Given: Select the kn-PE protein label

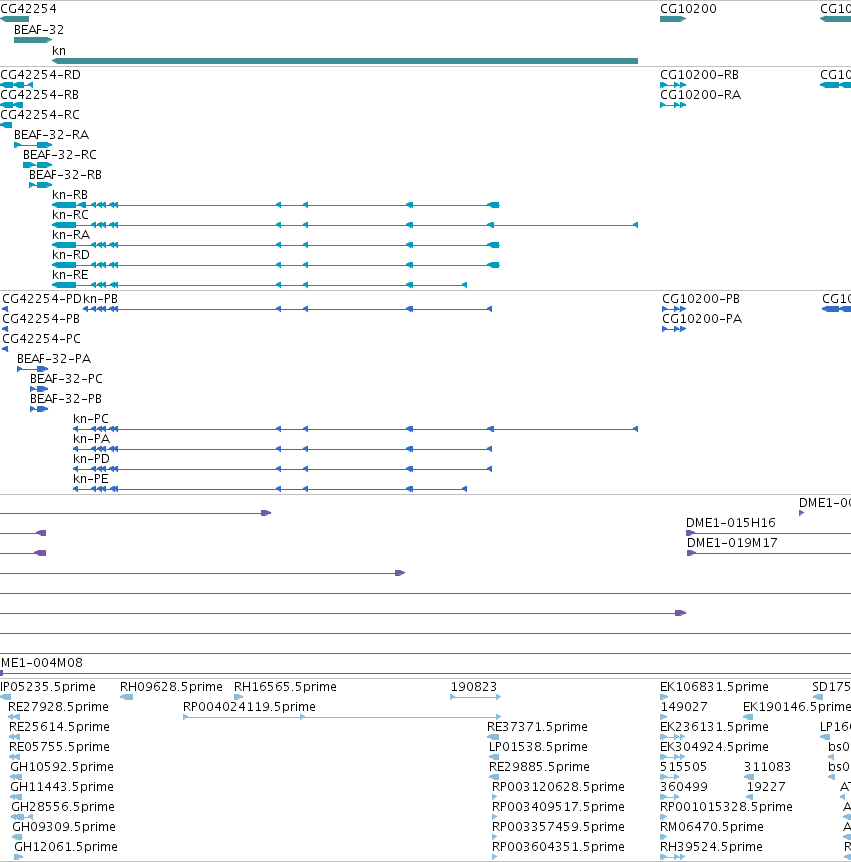Looking at the screenshot, I should (x=91, y=478).
